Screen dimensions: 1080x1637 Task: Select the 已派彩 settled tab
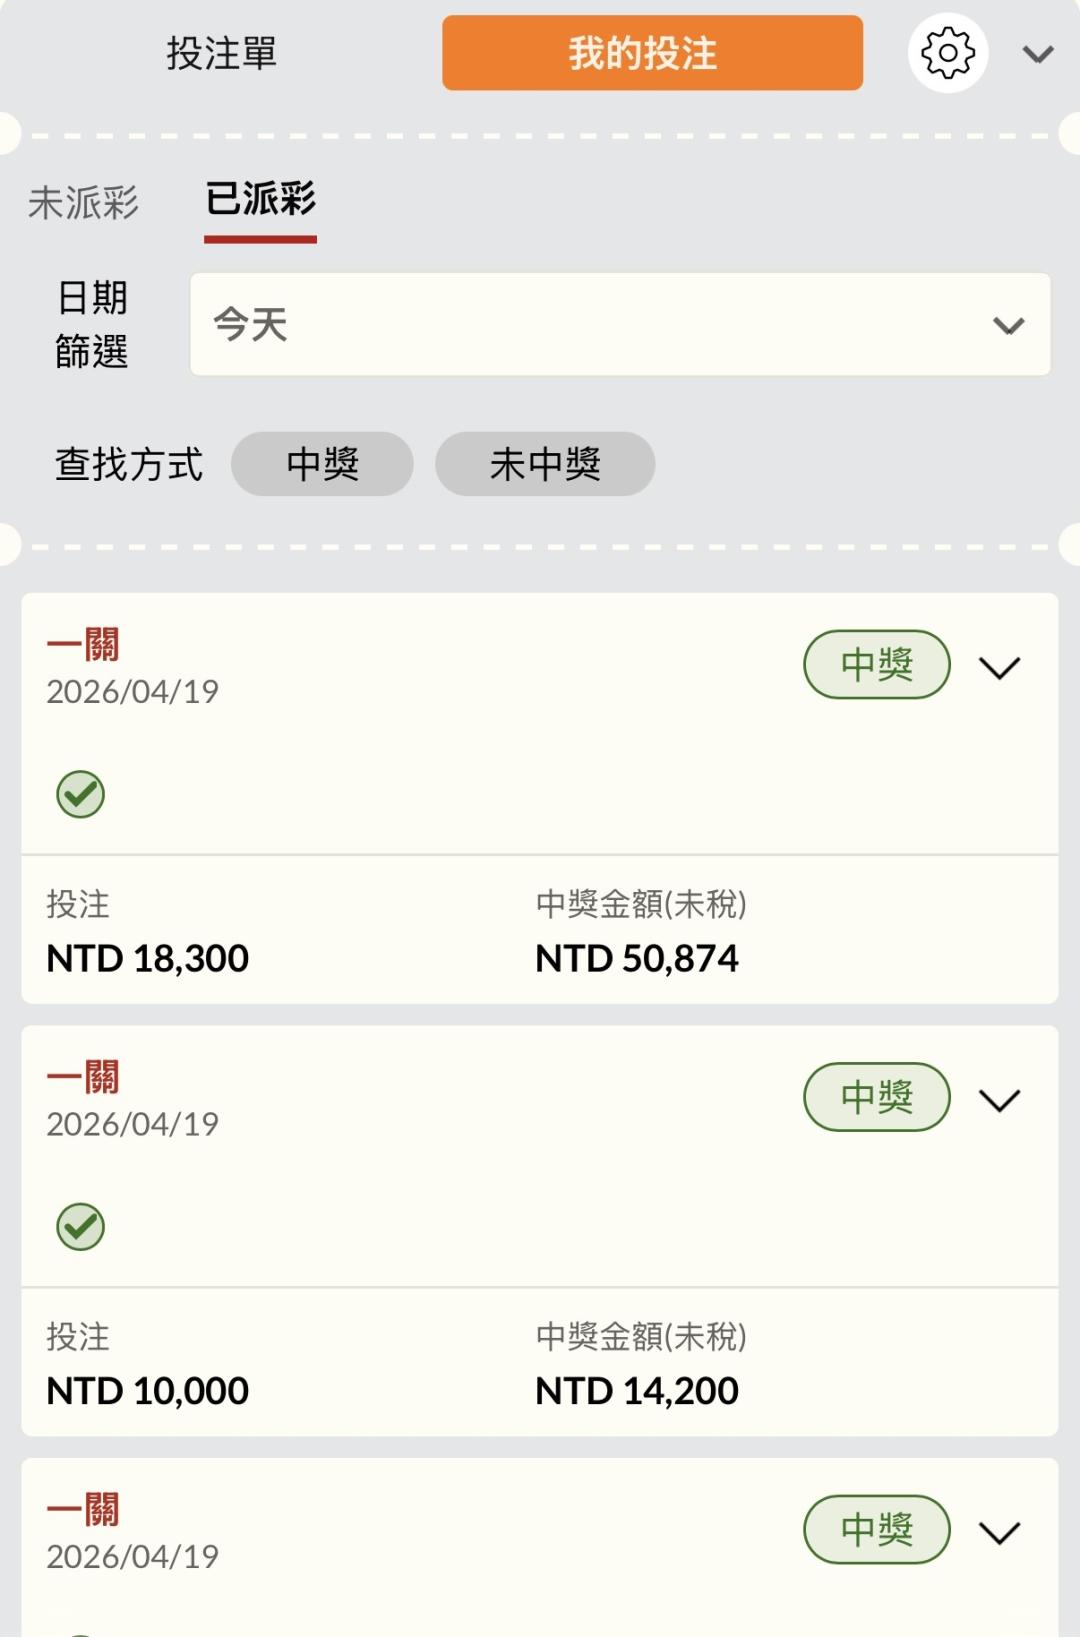tap(260, 200)
